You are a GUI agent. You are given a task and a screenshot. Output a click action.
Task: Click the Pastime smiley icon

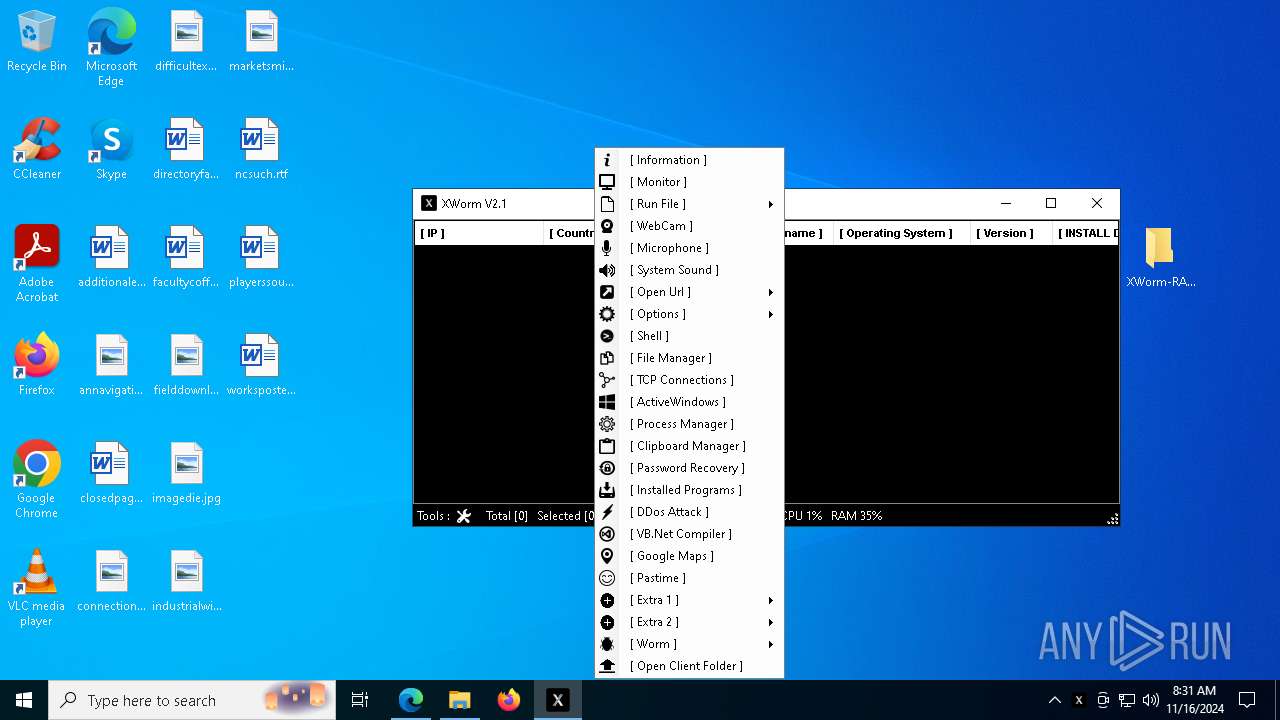607,578
